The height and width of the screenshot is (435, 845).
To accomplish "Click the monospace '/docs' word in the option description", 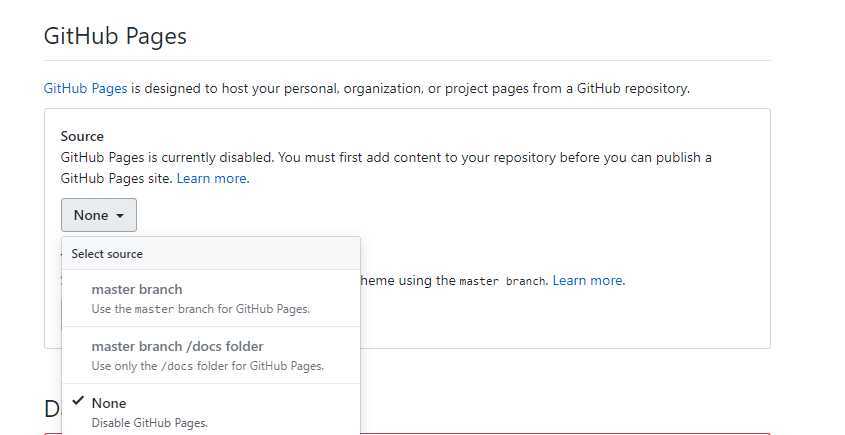I will click(177, 367).
